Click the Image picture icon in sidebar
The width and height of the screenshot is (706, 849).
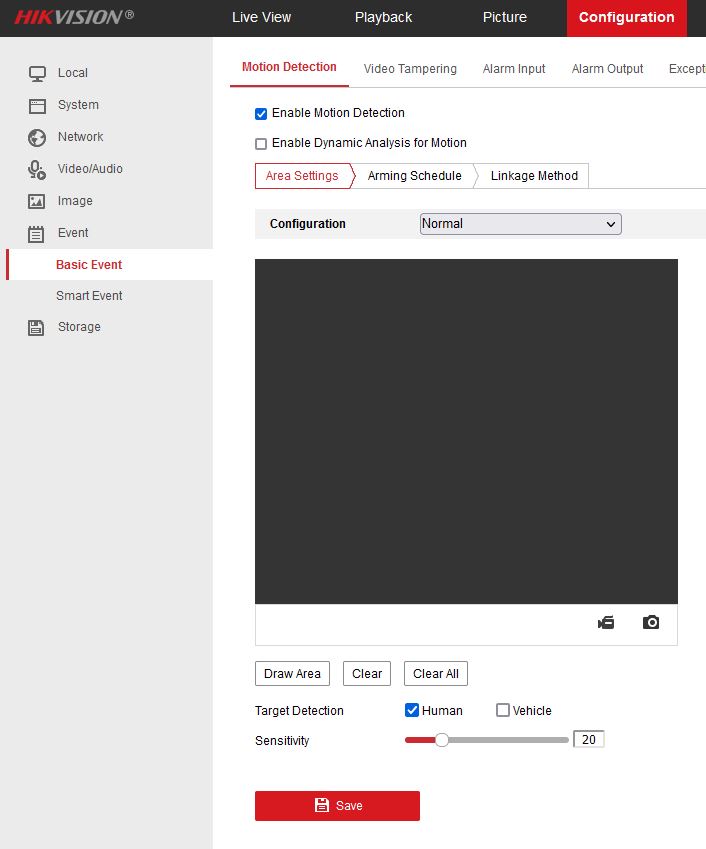37,201
